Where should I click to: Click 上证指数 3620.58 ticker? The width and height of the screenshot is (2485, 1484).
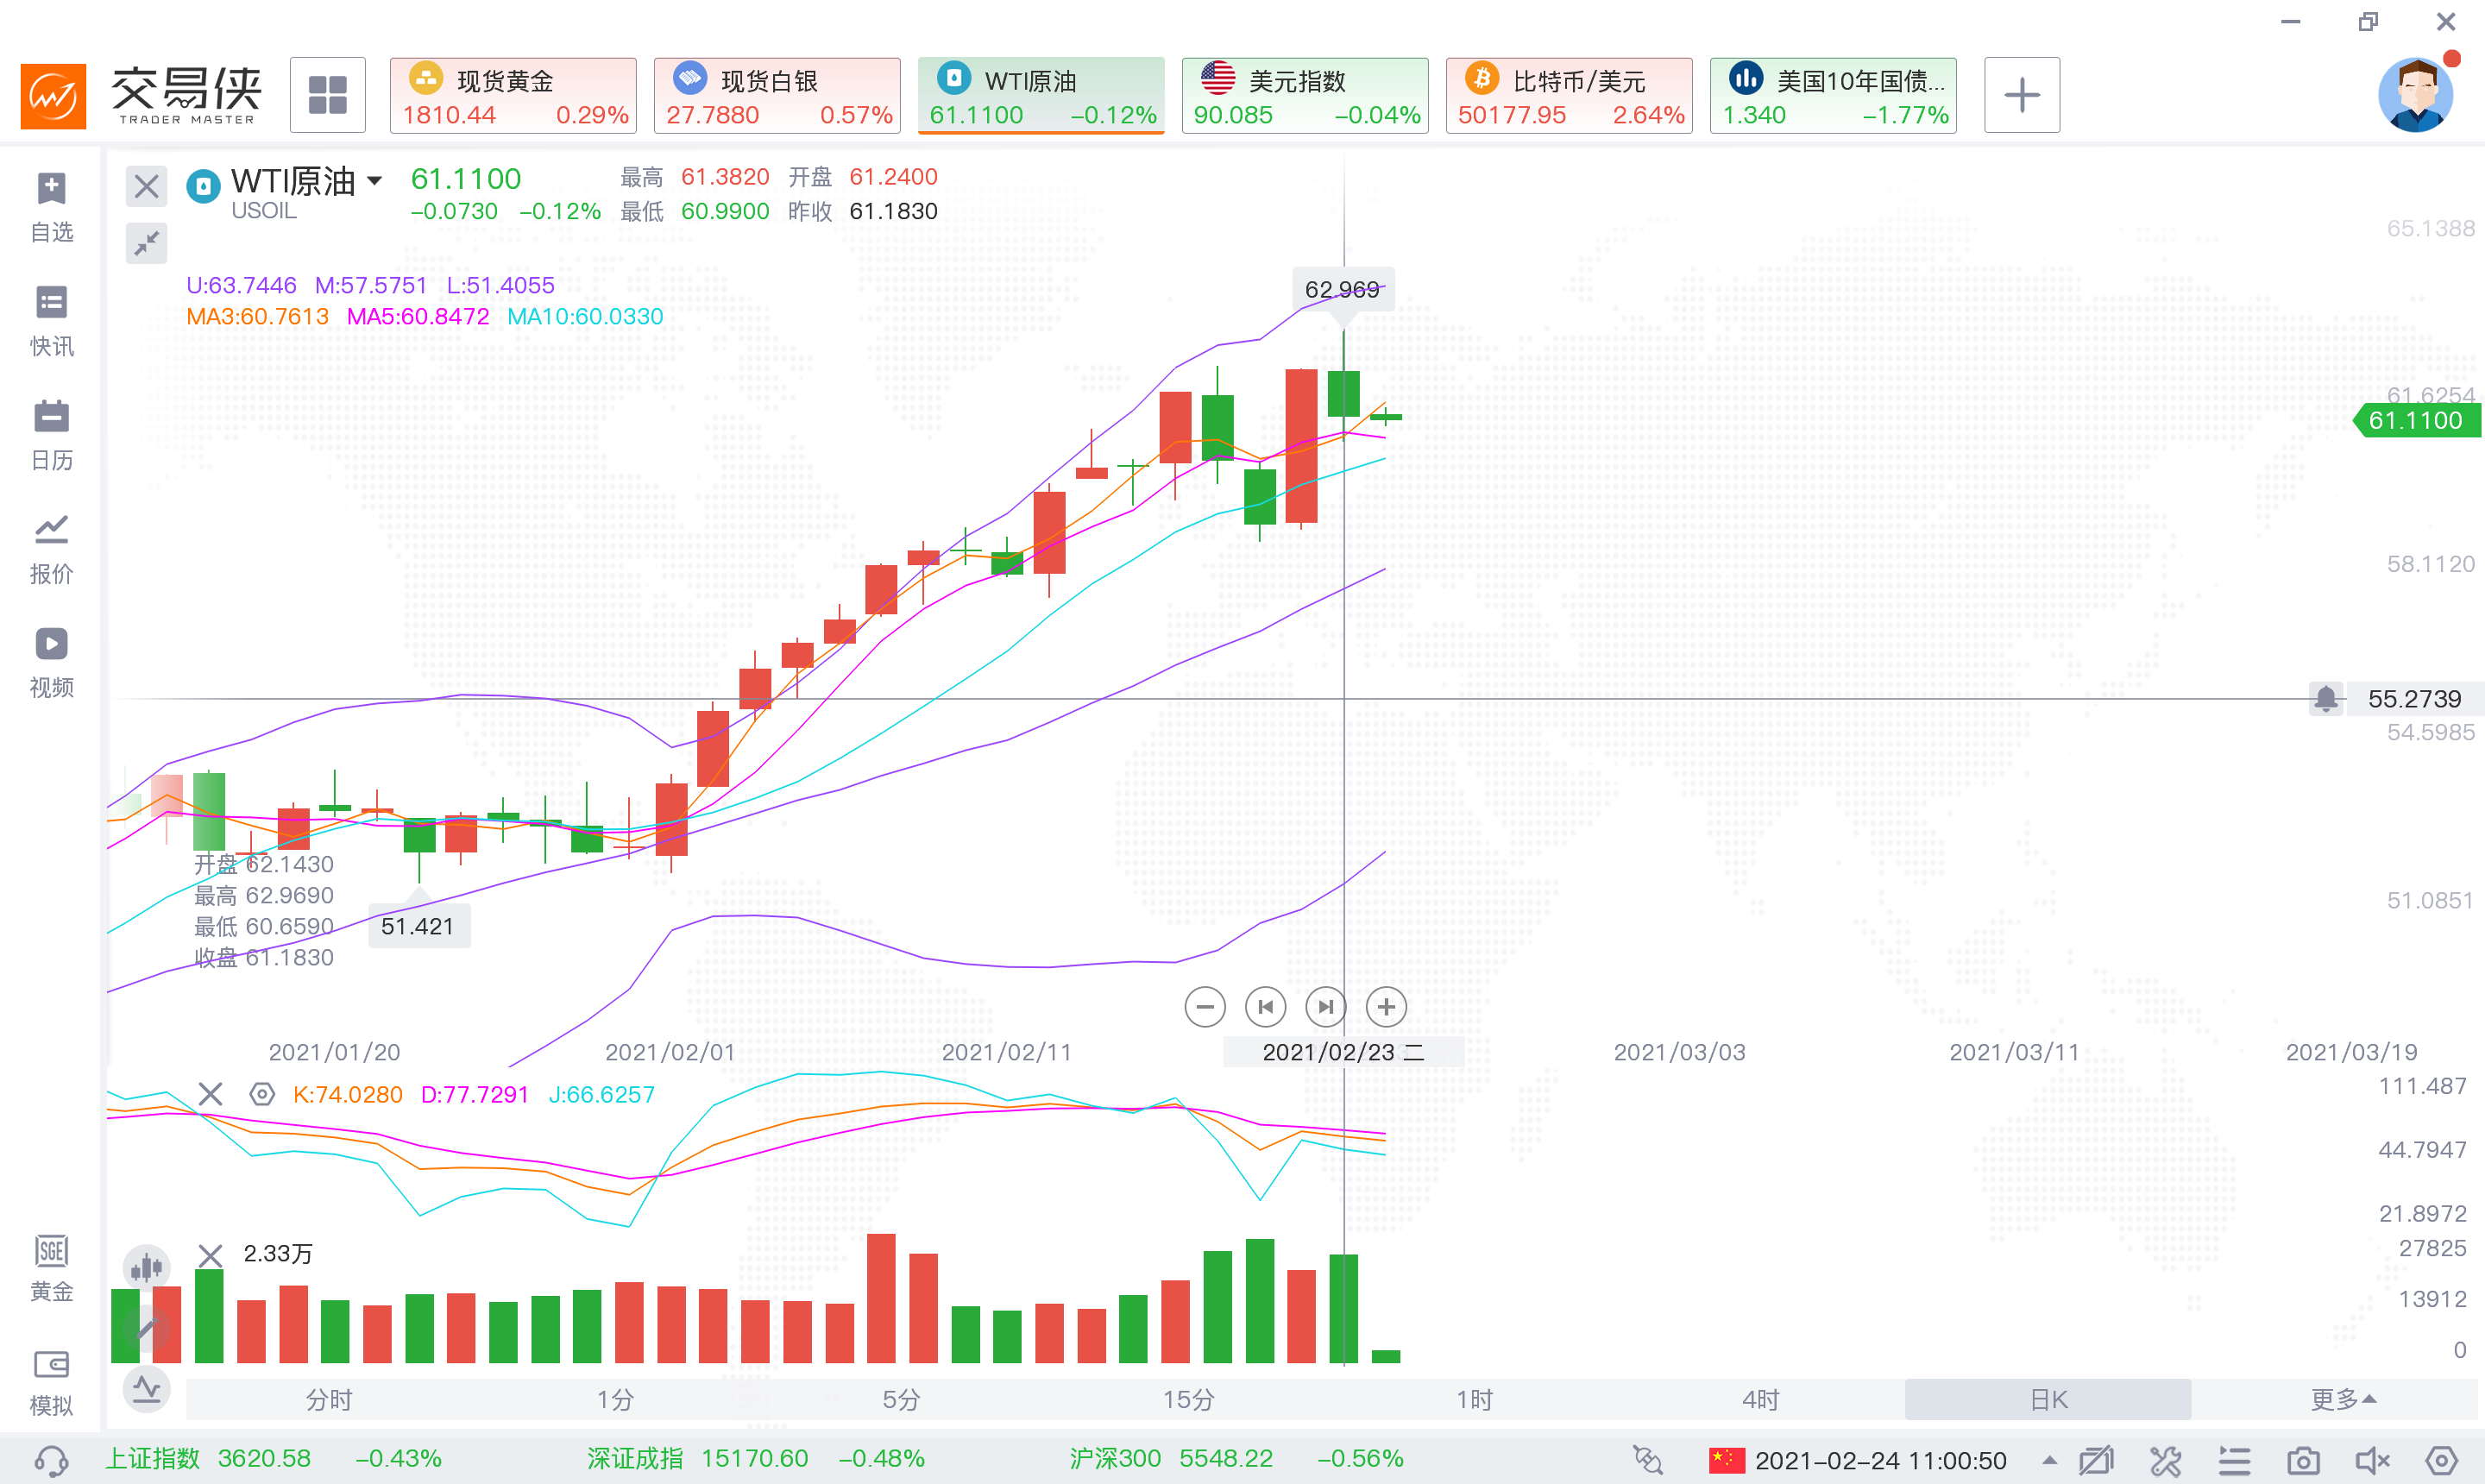coord(274,1458)
